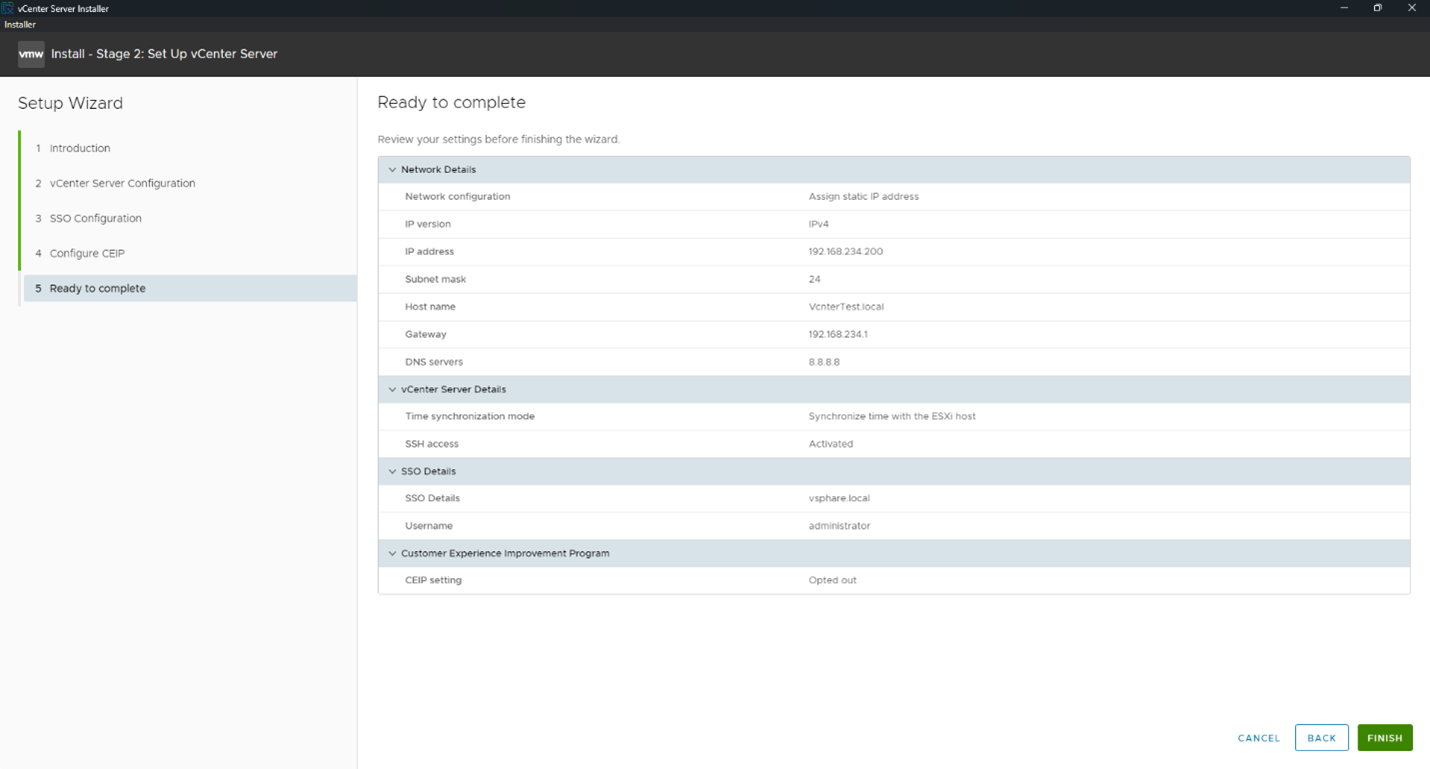The image size is (1430, 769).
Task: Click the DNS servers 8.8.8.8 row
Action: (824, 361)
